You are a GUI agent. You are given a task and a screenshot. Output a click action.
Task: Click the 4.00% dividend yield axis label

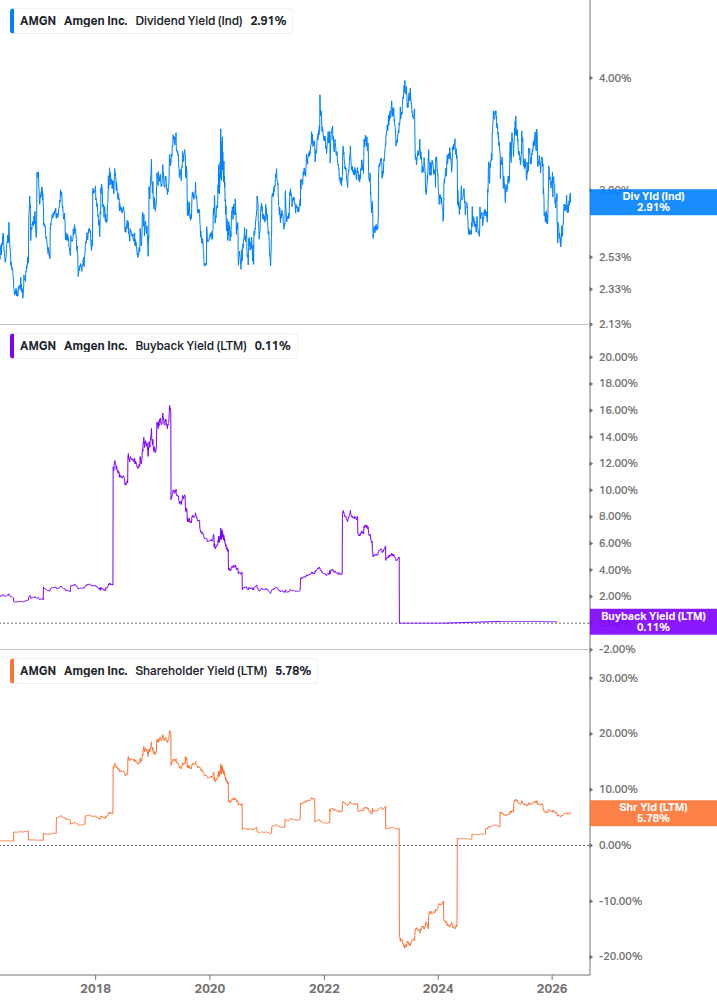pos(615,78)
